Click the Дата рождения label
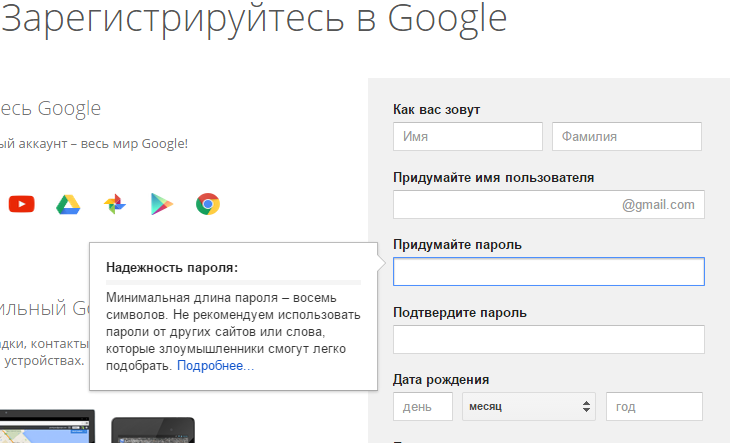This screenshot has height=443, width=748. (x=441, y=380)
